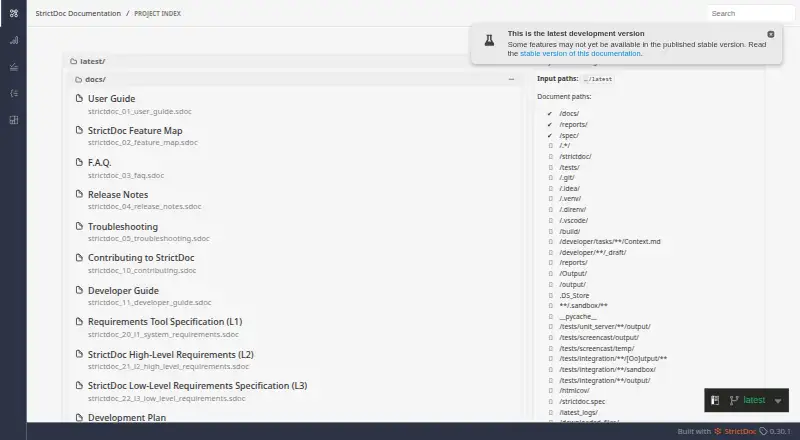Click the flask icon in the notification banner
Image resolution: width=800 pixels, height=440 pixels.
click(x=489, y=40)
